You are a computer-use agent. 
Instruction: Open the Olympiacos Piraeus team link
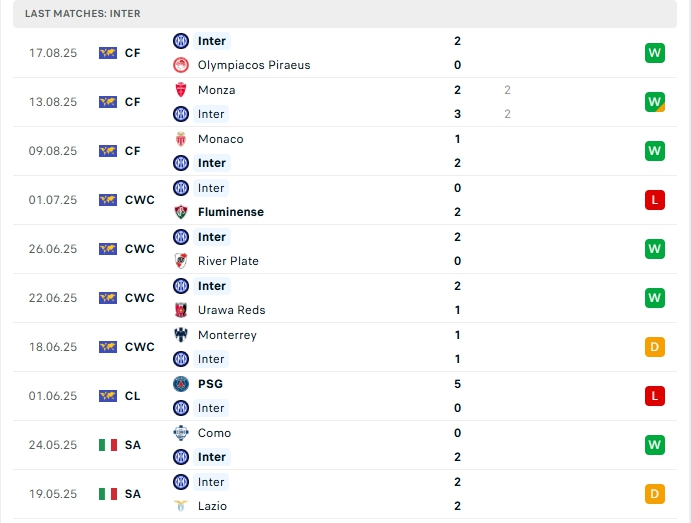(254, 65)
